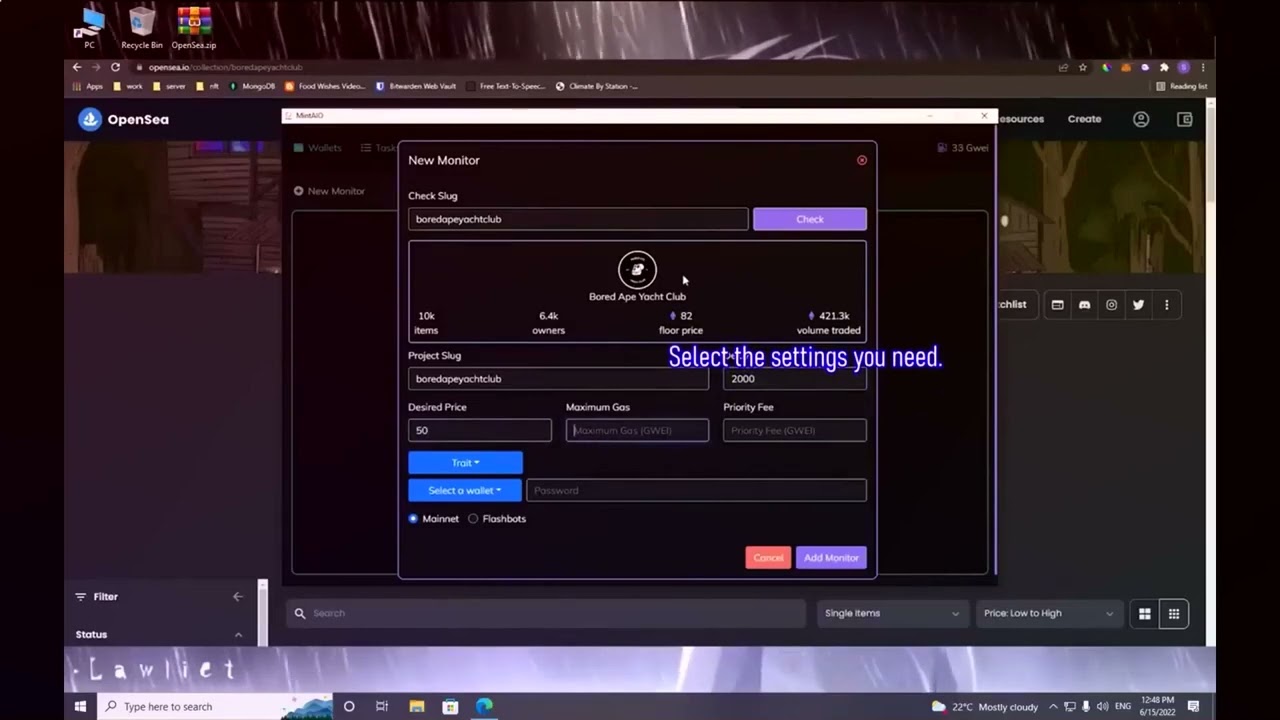Click the Windows taskbar search box
The height and width of the screenshot is (720, 1280).
(214, 707)
